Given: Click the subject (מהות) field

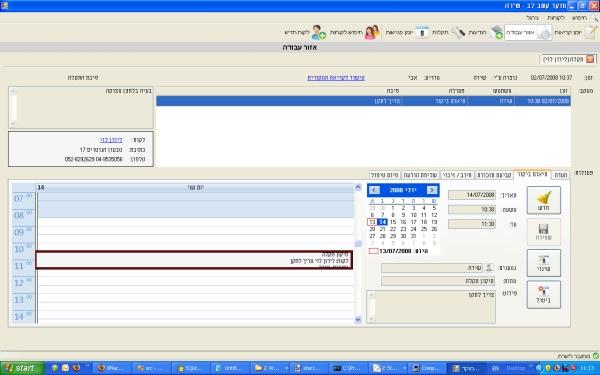Looking at the screenshot, I should 438,281.
